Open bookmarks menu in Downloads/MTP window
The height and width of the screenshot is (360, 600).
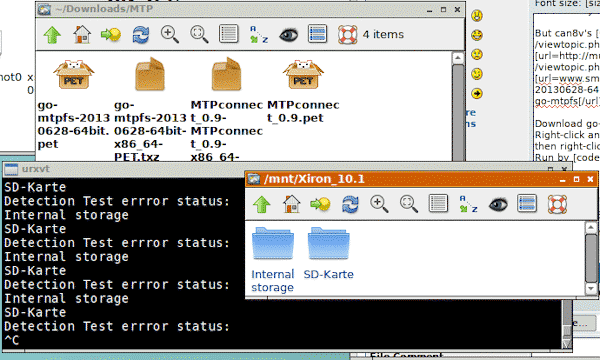click(111, 35)
